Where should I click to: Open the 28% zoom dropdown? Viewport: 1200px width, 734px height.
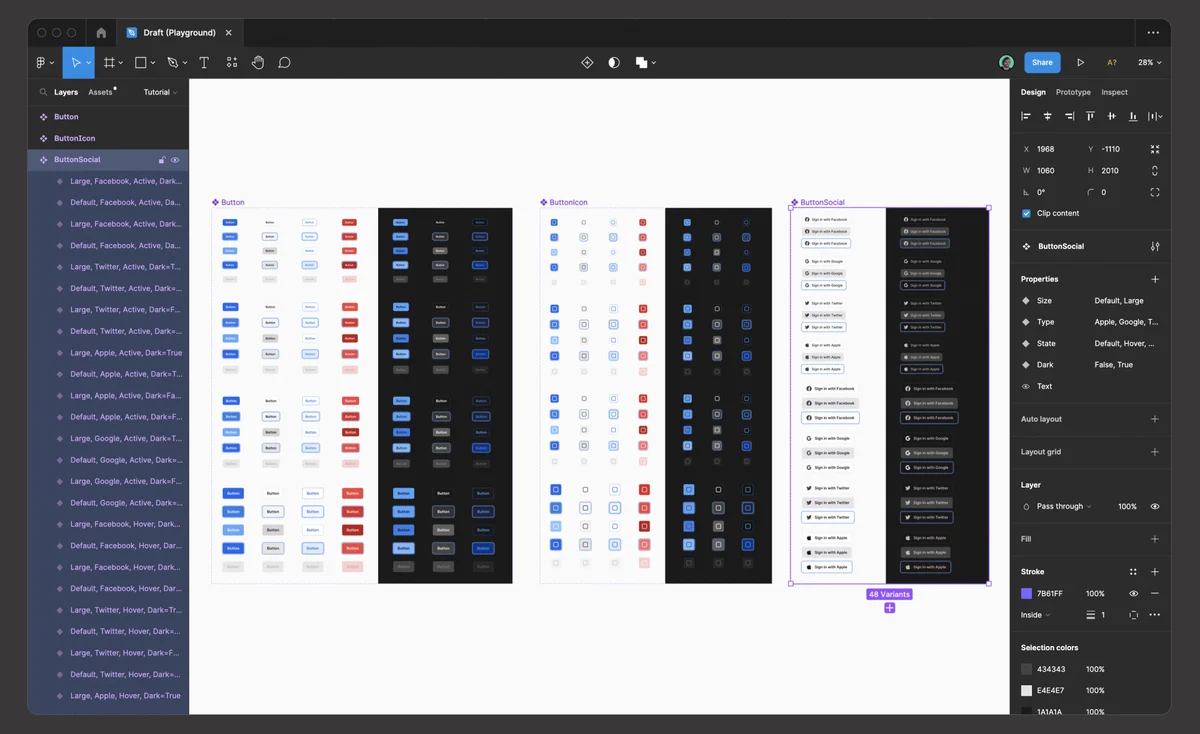coord(1150,62)
